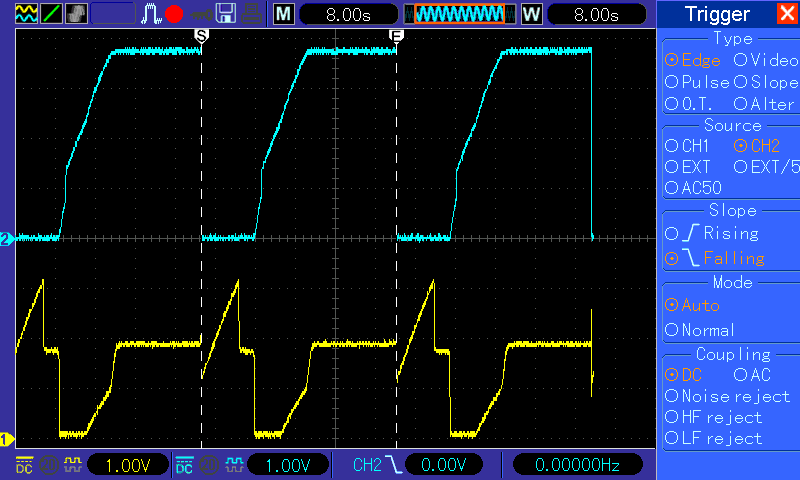The width and height of the screenshot is (800, 480).
Task: Click the waveform overview thumbnail bar
Action: coord(460,14)
